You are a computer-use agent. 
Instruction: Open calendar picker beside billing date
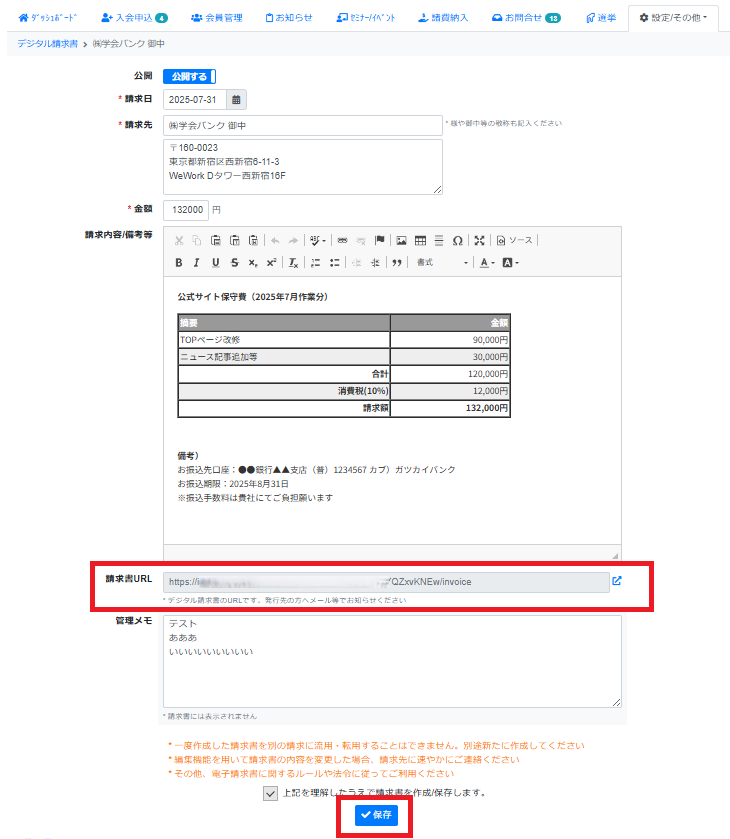click(x=236, y=99)
